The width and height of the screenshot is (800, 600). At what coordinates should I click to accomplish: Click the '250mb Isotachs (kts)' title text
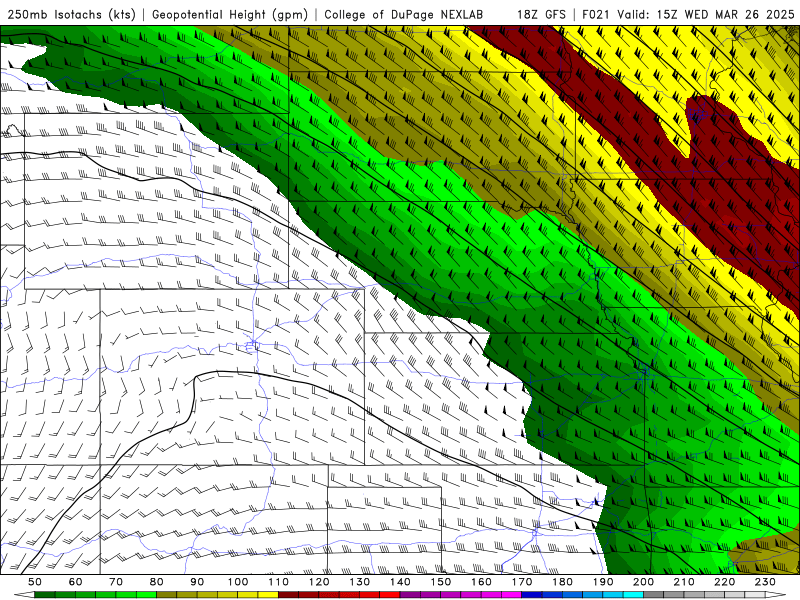(71, 15)
